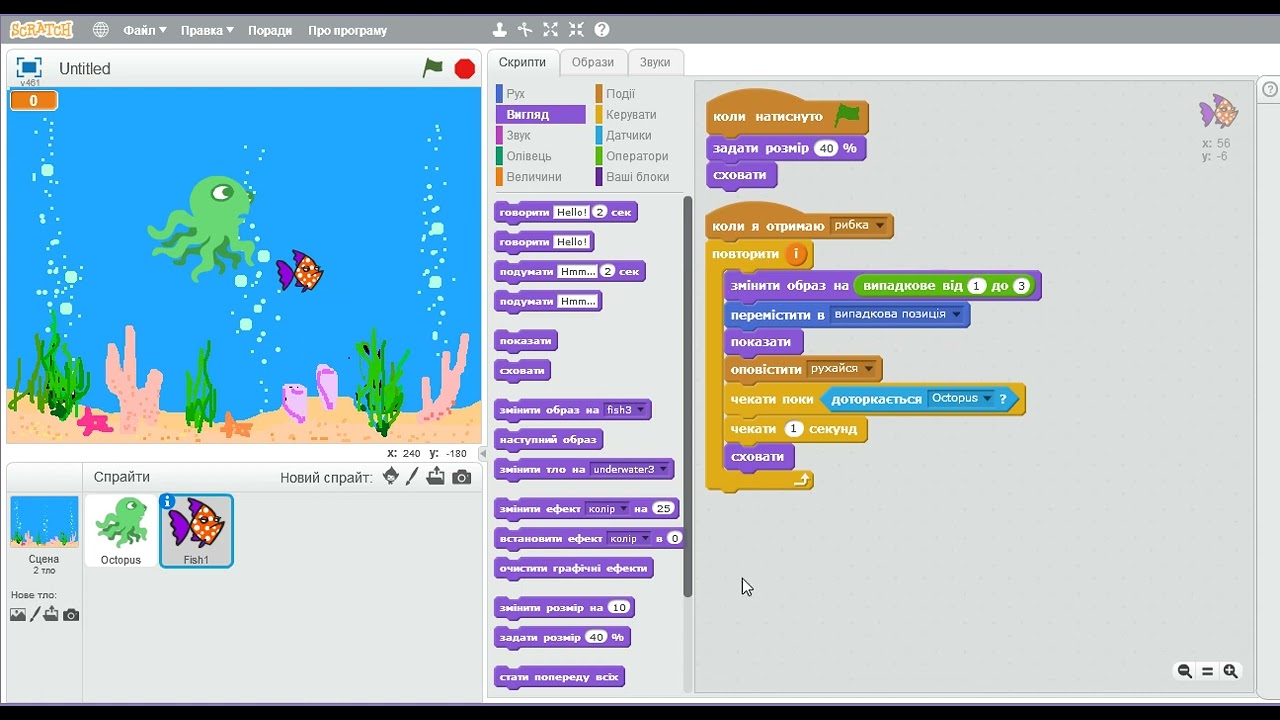Upload backdrop from file

pos(51,614)
